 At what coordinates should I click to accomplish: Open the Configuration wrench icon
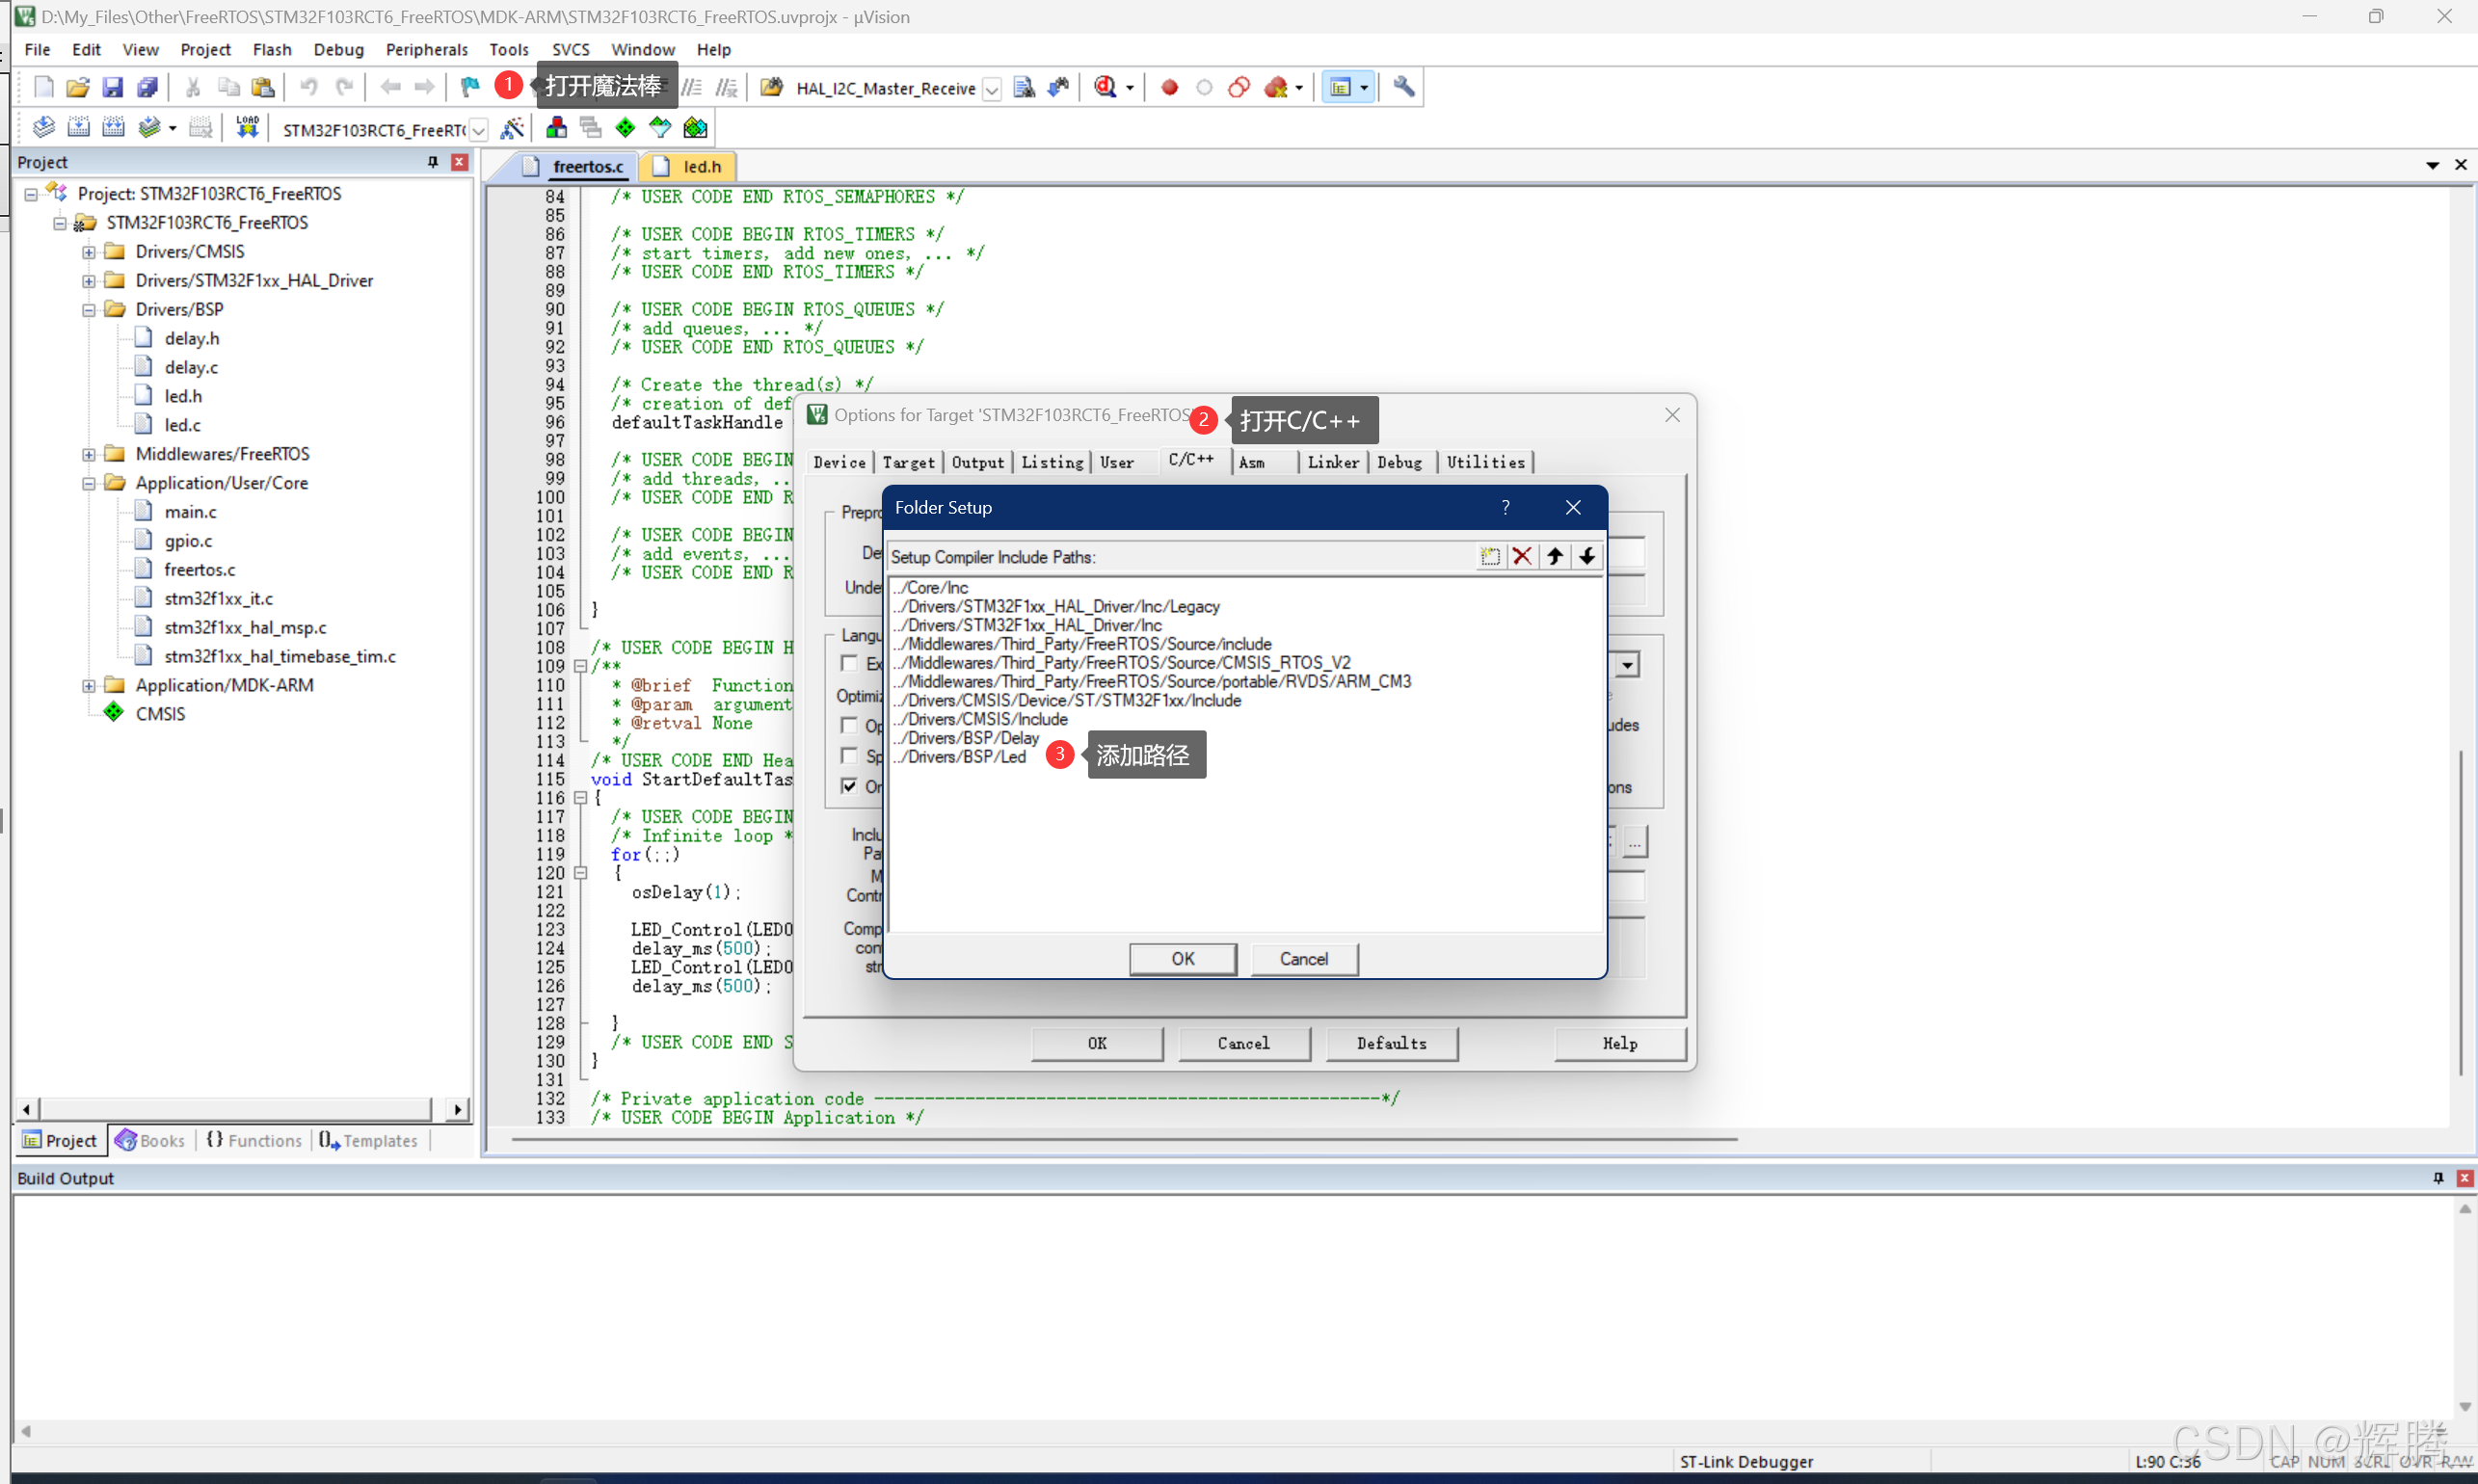pos(1404,88)
